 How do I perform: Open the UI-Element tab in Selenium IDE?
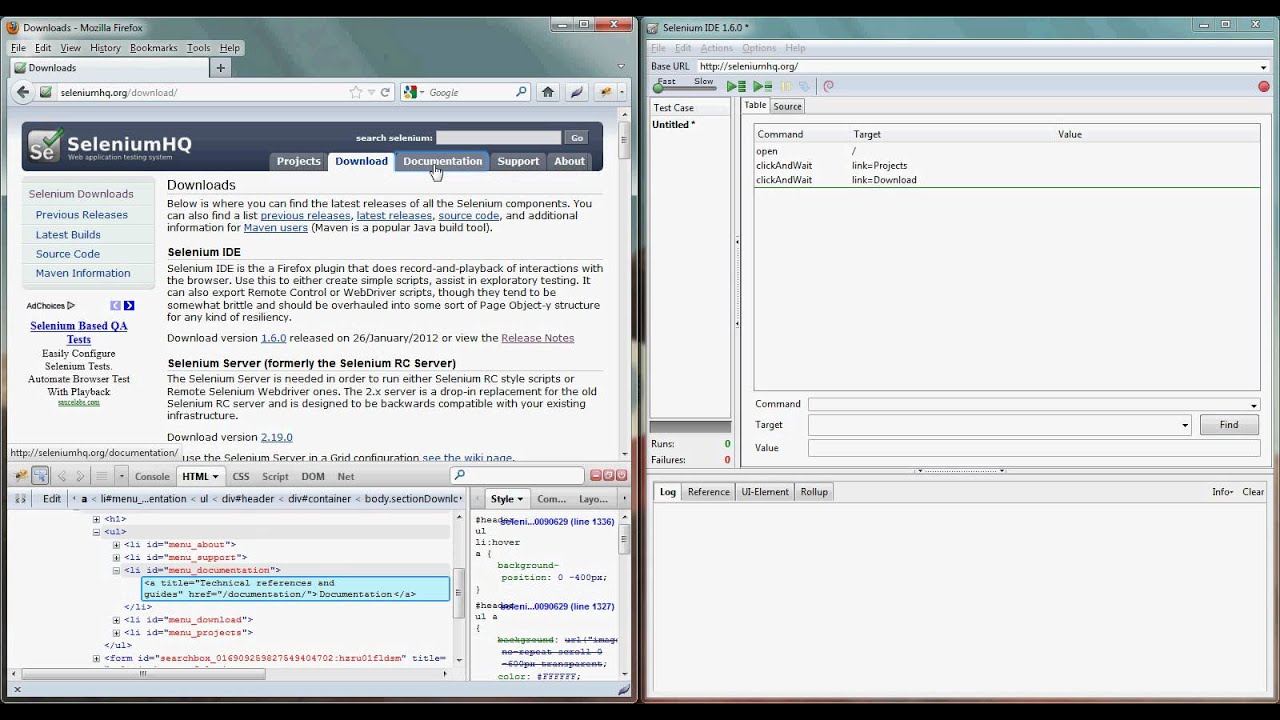765,492
